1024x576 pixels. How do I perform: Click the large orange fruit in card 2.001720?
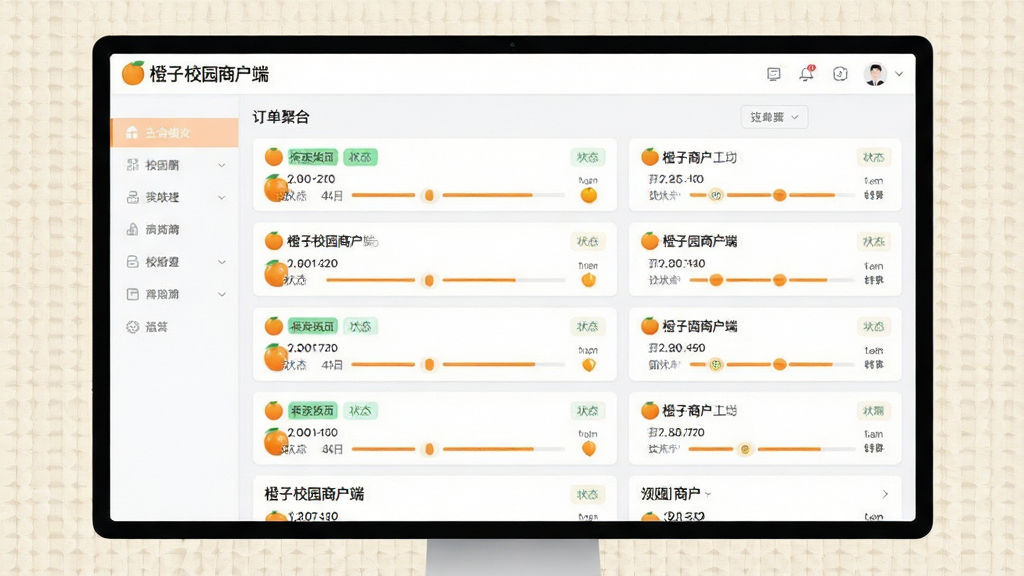(276, 357)
